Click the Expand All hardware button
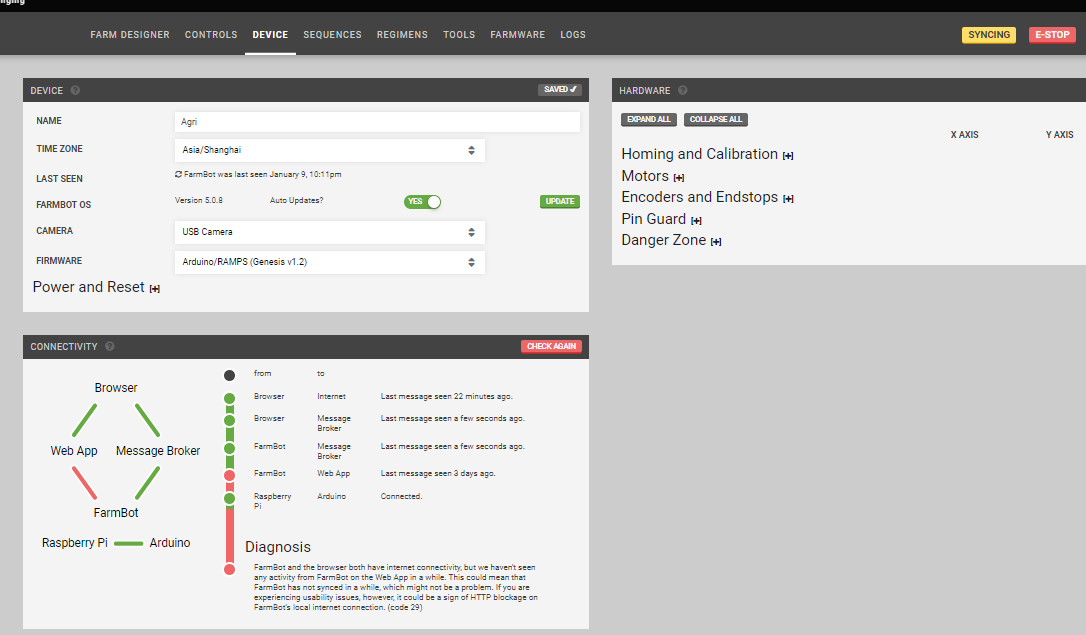 (649, 120)
